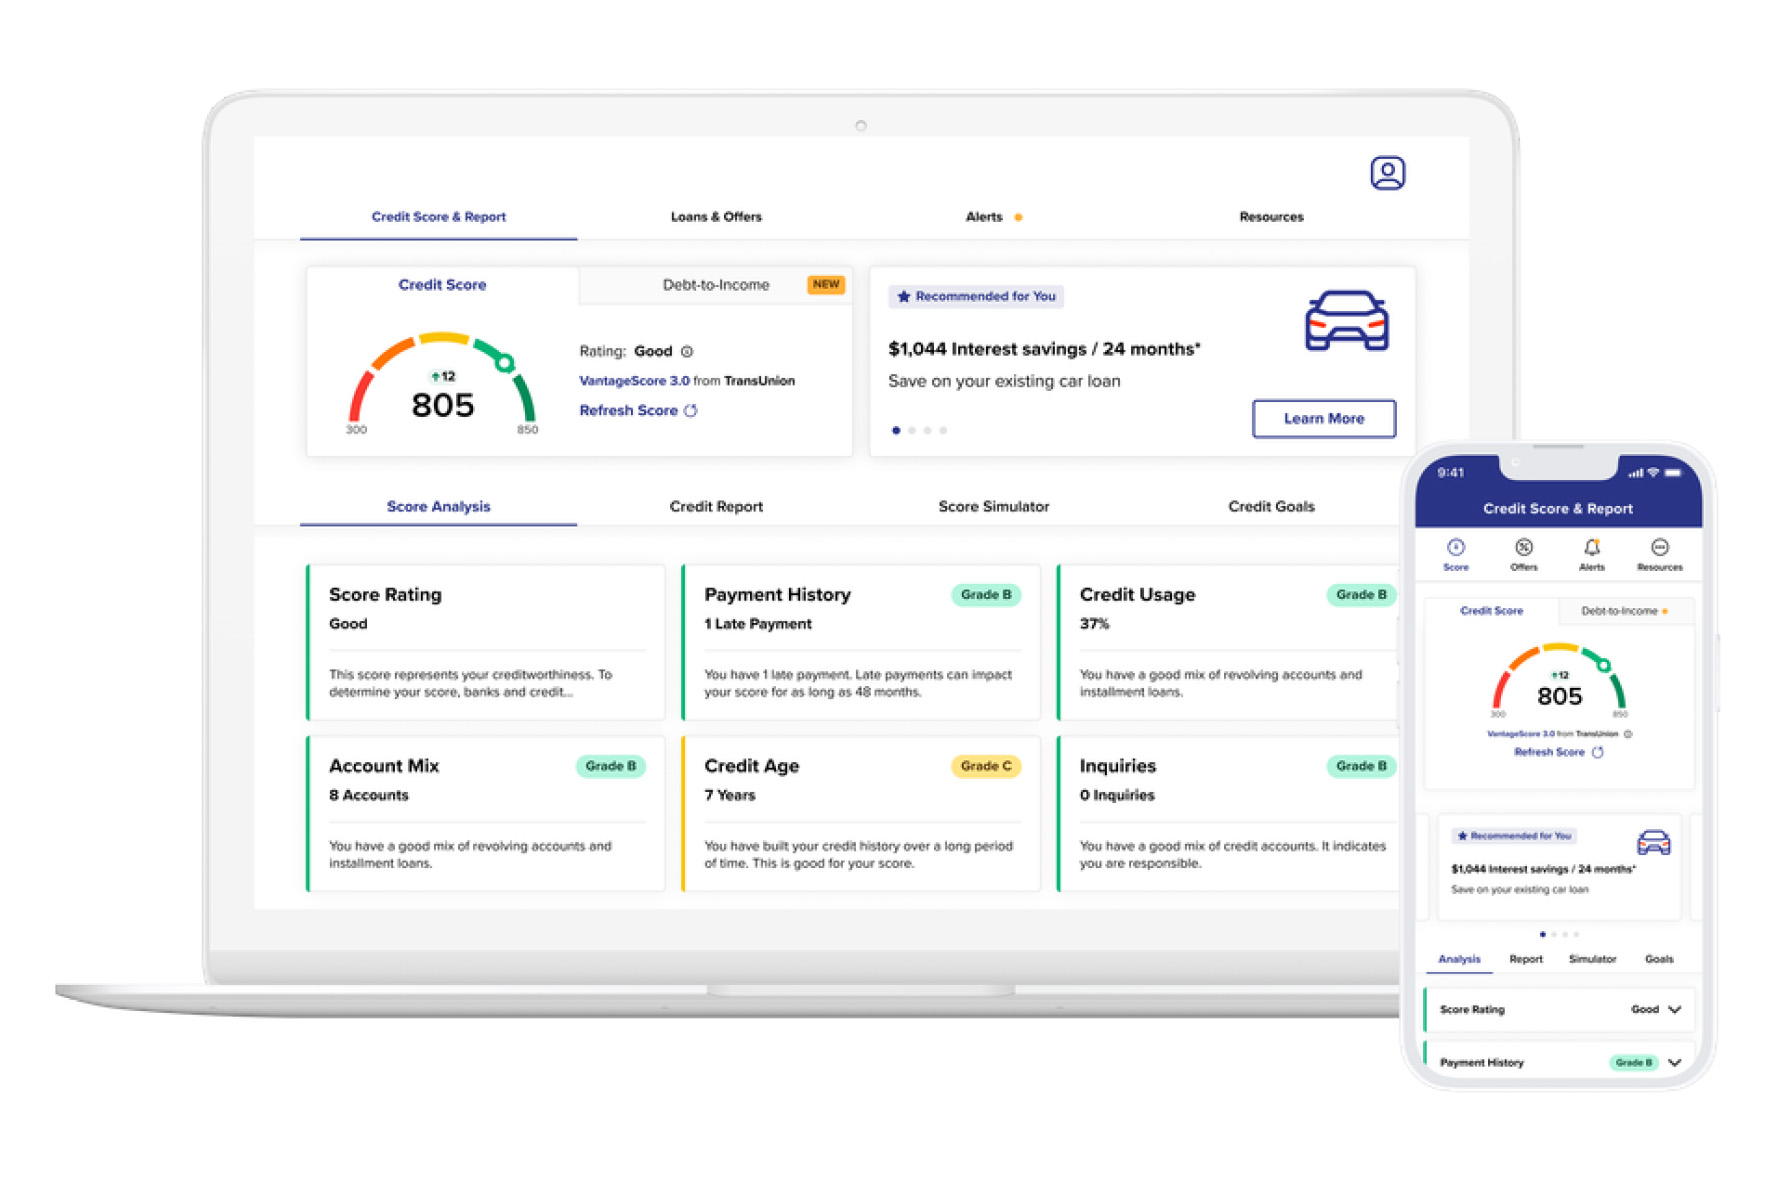
Task: Open the Score Simulator tab
Action: [x=993, y=506]
